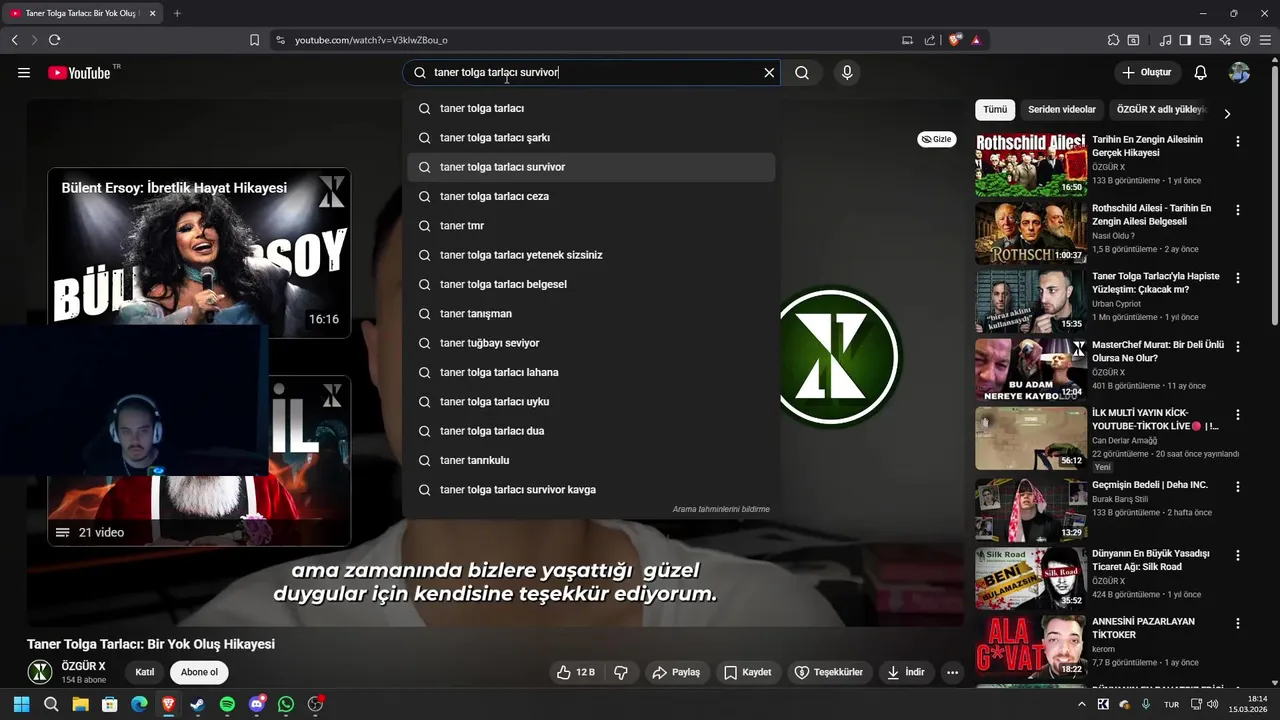Open options for 'Tarihin En Zengin Ailesinin' video

(x=1238, y=142)
